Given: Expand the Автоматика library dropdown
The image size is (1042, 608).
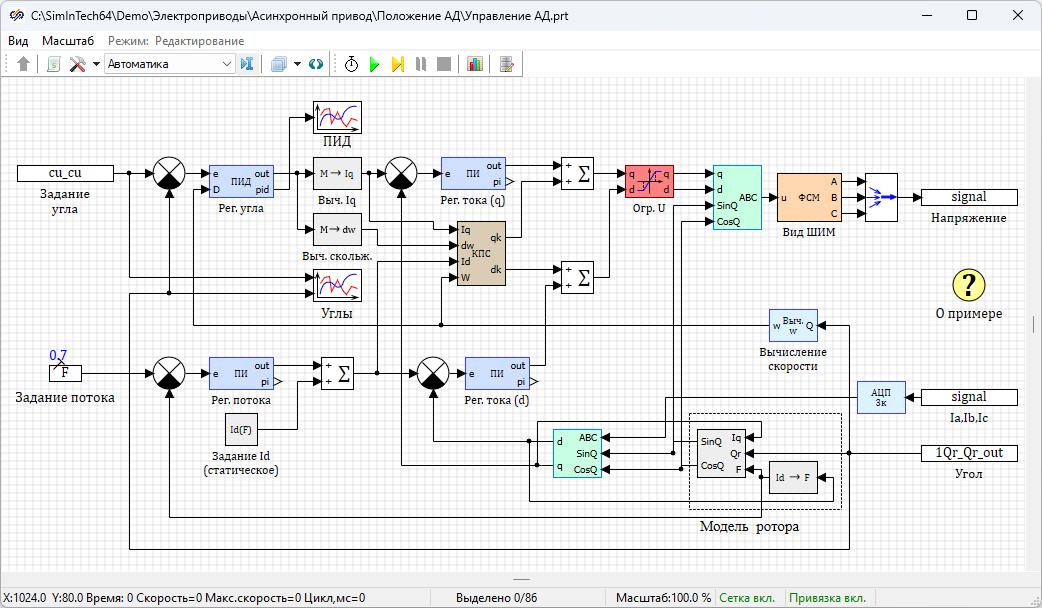Looking at the screenshot, I should click(x=227, y=64).
